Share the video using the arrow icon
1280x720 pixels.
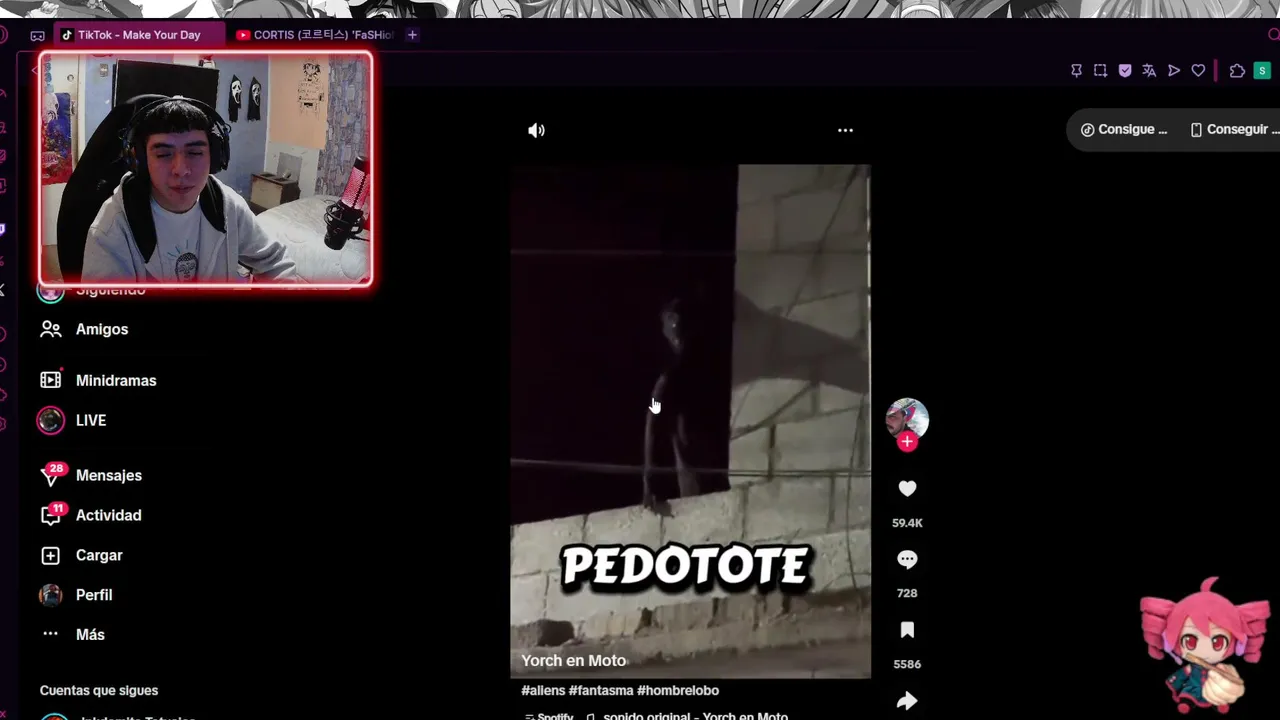pyautogui.click(x=907, y=701)
